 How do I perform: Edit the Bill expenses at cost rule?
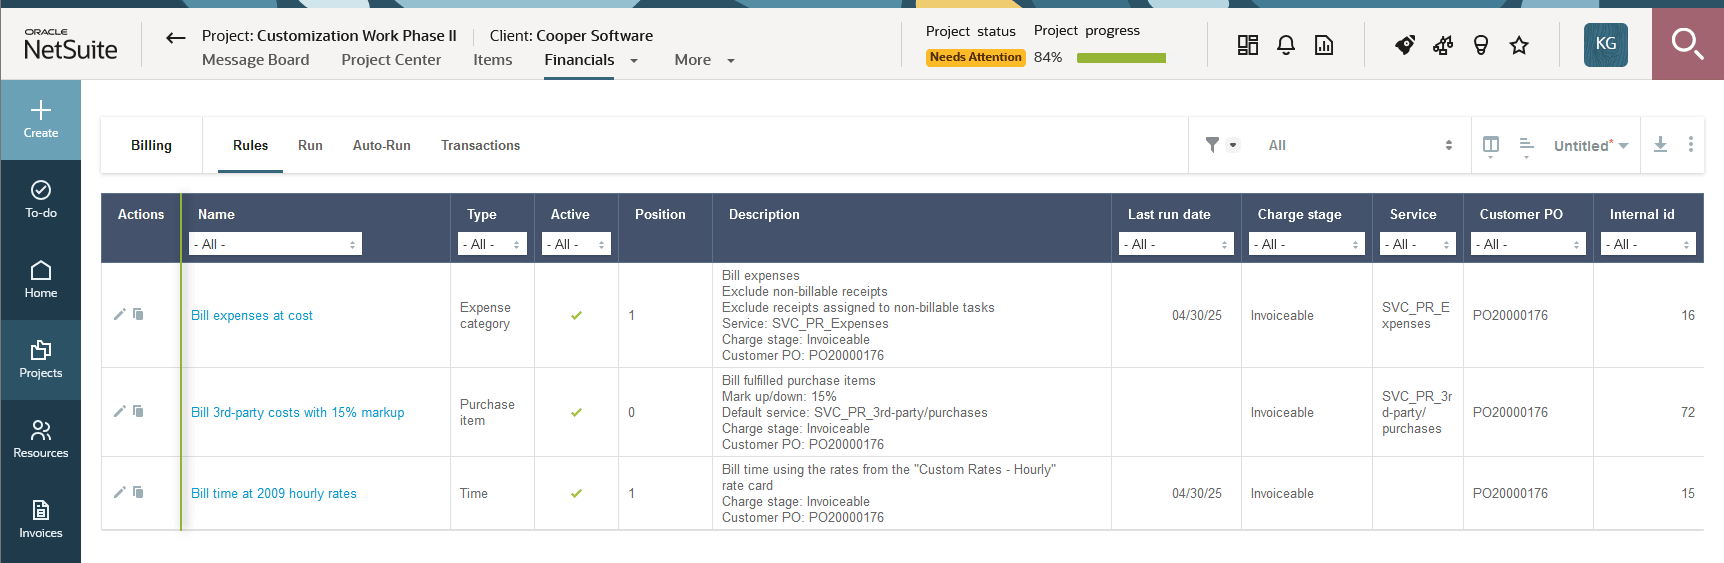pos(120,314)
